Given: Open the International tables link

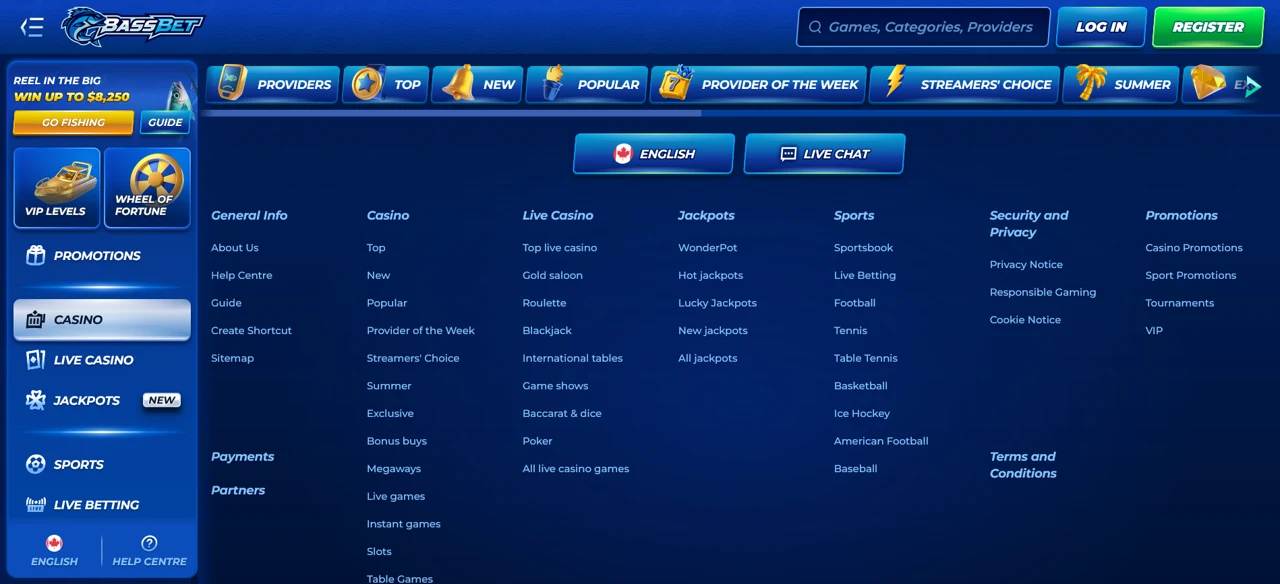Looking at the screenshot, I should 572,358.
